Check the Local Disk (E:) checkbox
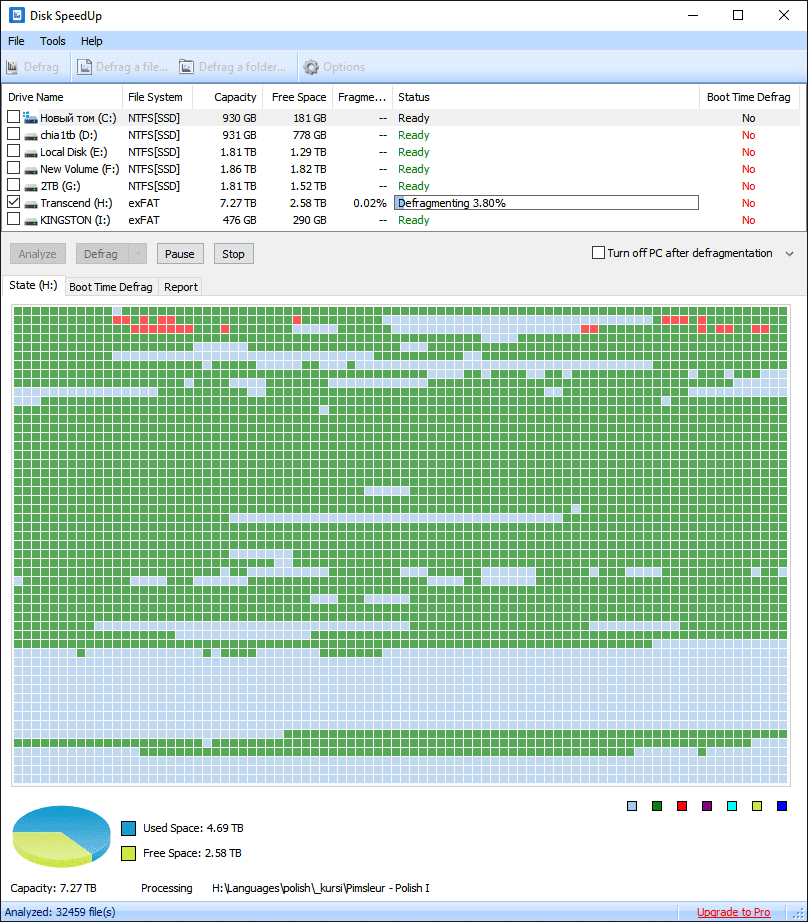 (x=14, y=151)
